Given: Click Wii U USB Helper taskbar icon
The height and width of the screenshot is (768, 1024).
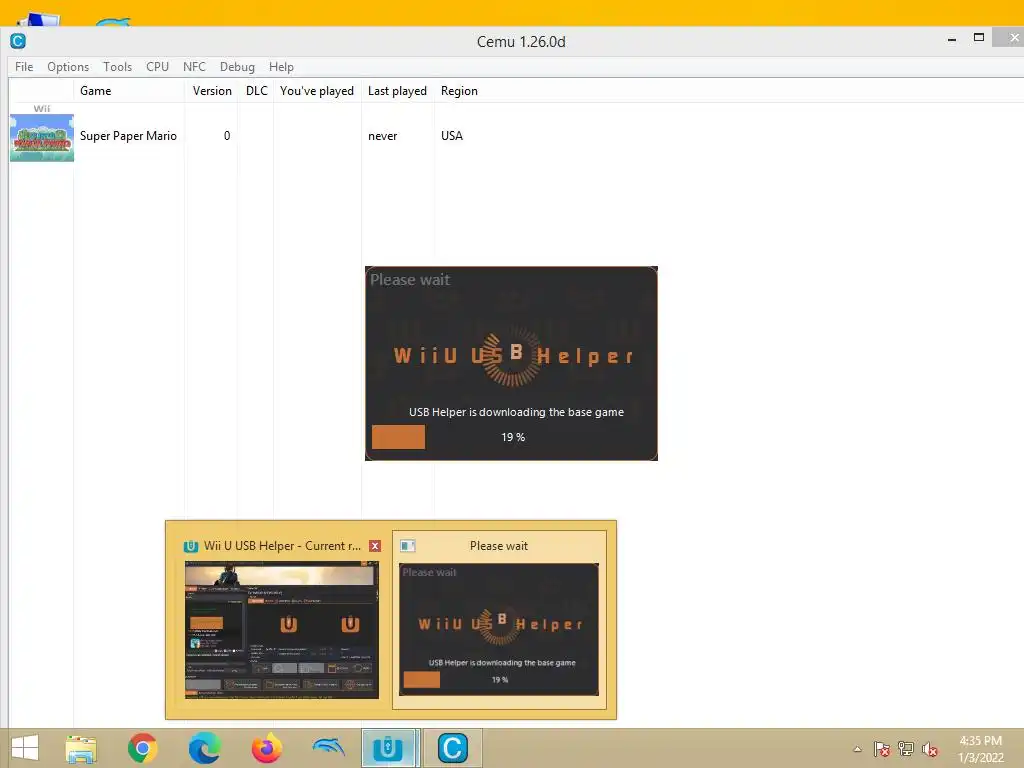Looking at the screenshot, I should point(388,748).
